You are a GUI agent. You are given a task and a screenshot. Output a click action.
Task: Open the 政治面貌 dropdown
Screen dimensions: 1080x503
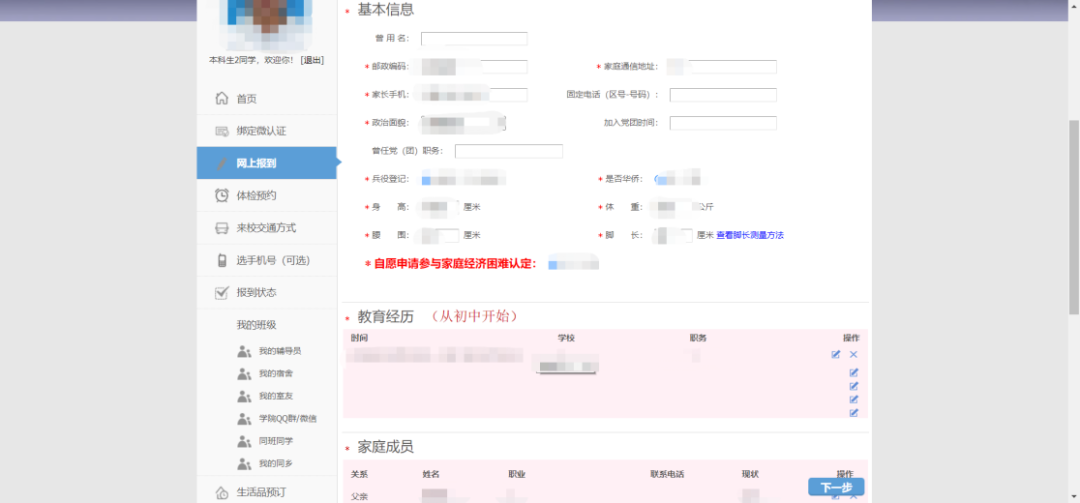coord(464,123)
